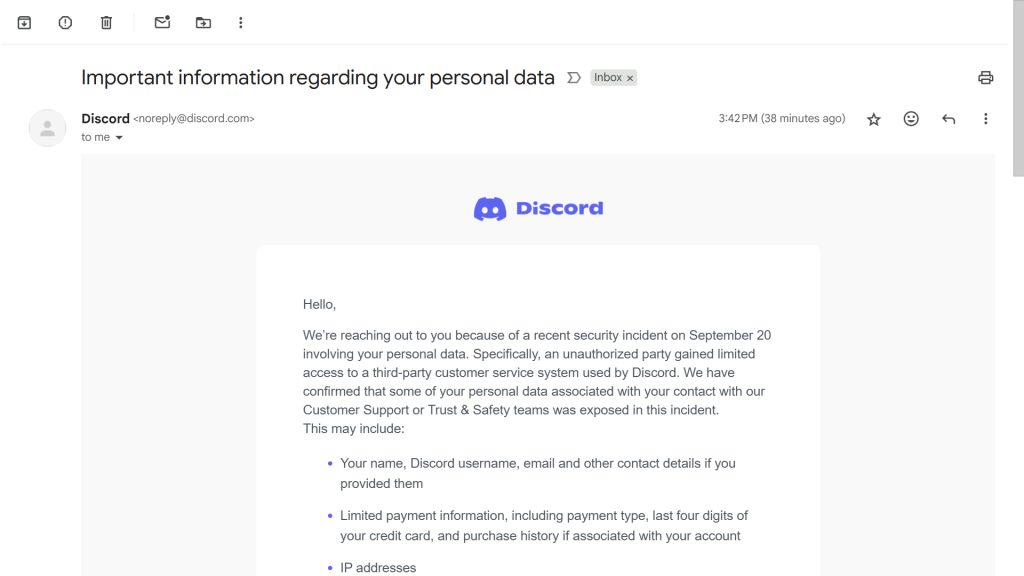
Task: Reply to the Discord email
Action: [x=948, y=119]
